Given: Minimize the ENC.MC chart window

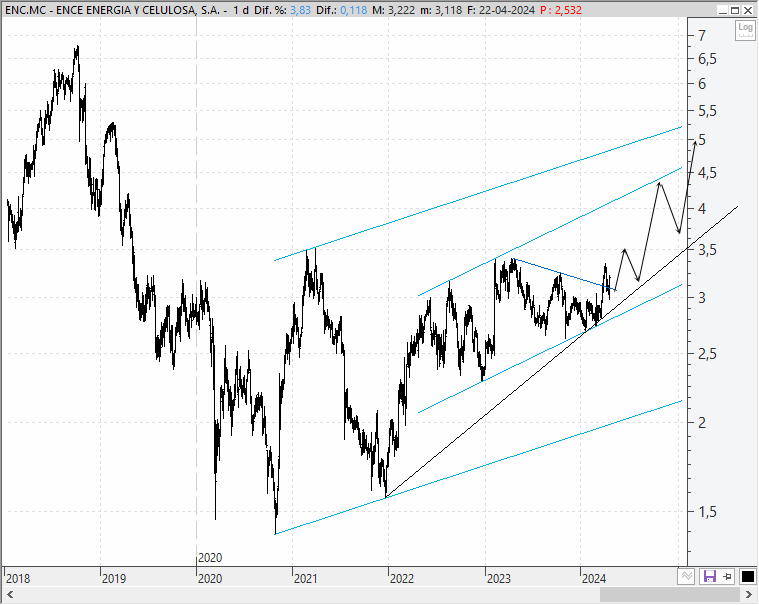Looking at the screenshot, I should point(723,10).
